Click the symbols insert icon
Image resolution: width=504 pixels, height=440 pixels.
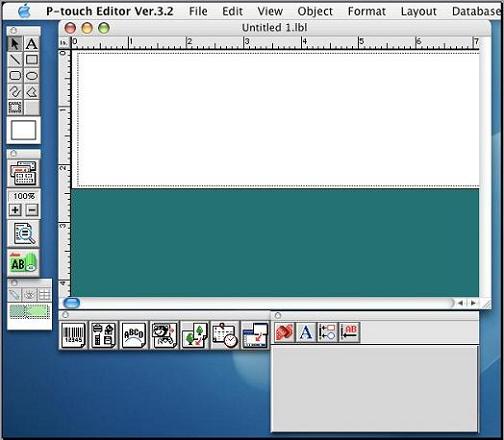tap(103, 335)
